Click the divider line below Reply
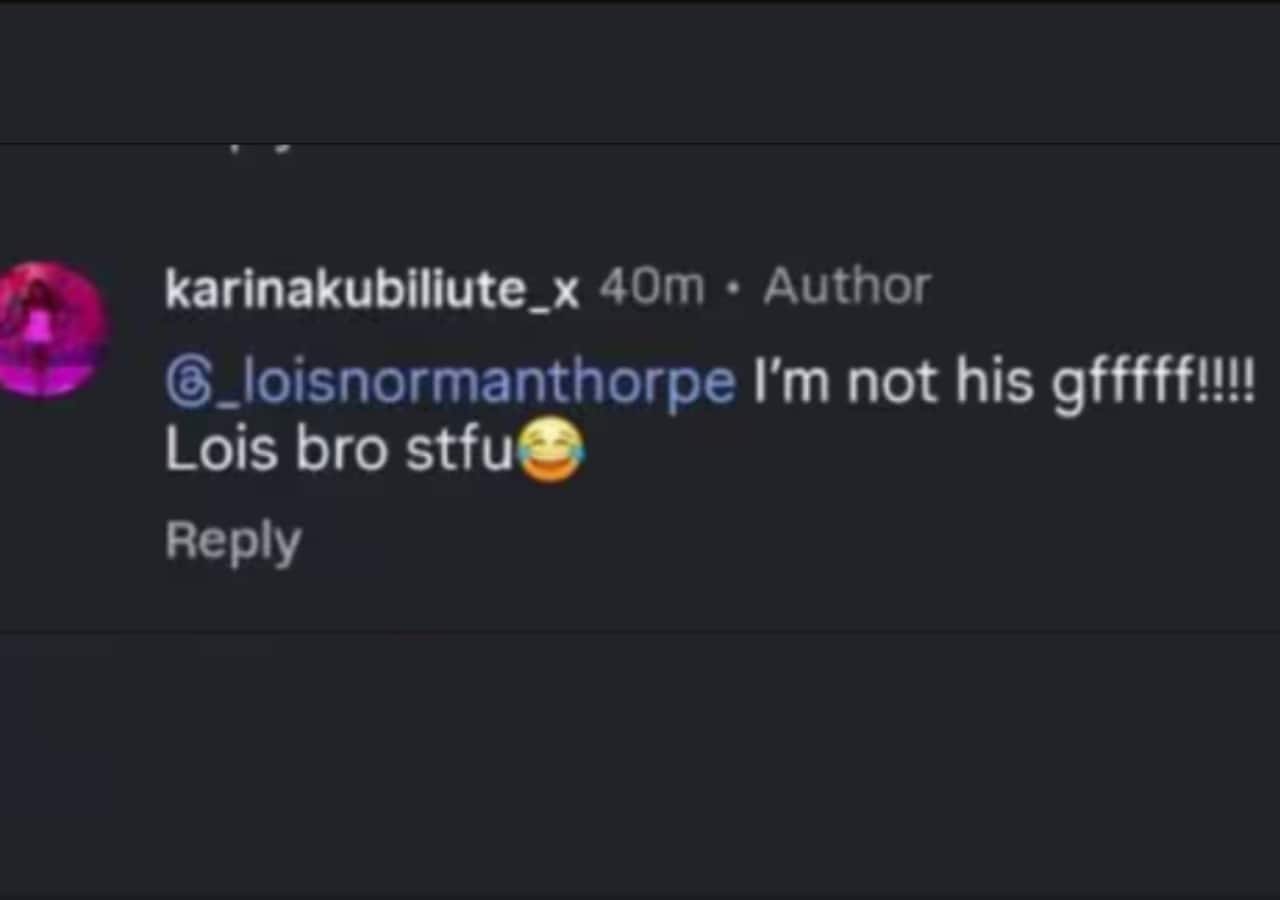1280x900 pixels. pyautogui.click(x=640, y=632)
